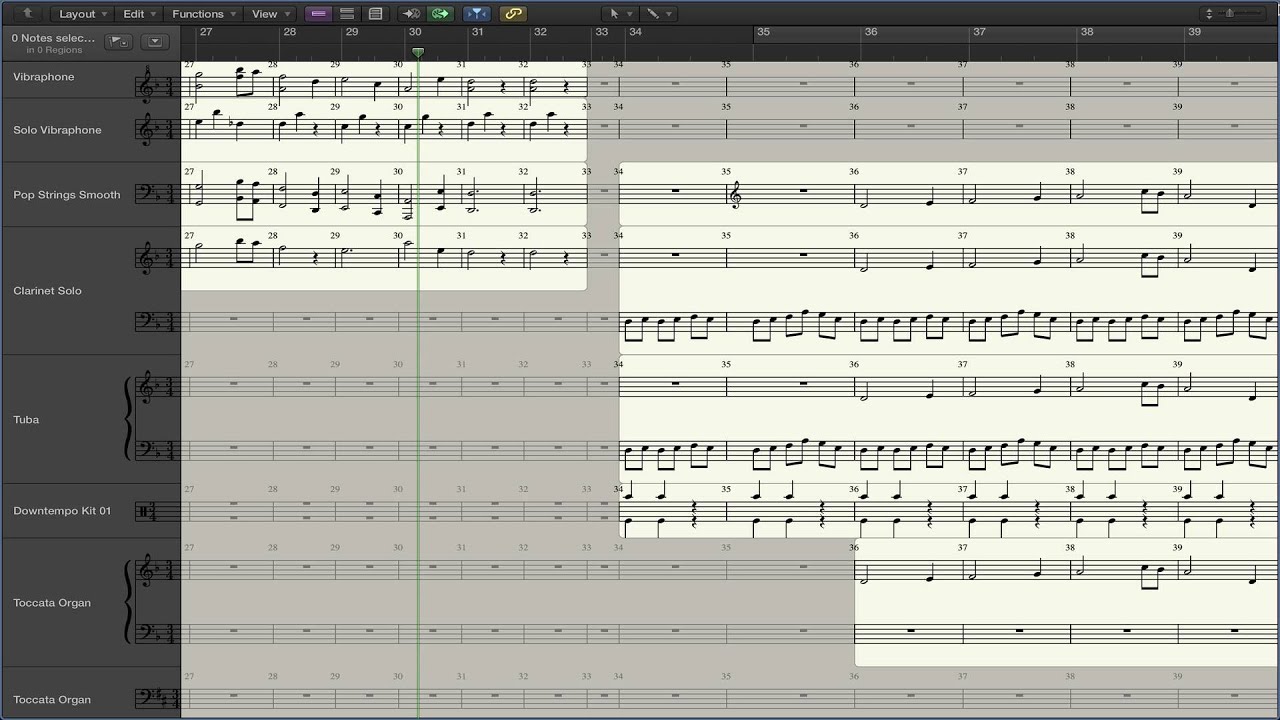This screenshot has width=1280, height=720.
Task: Click the up-arrow hierarchy button
Action: tap(27, 13)
